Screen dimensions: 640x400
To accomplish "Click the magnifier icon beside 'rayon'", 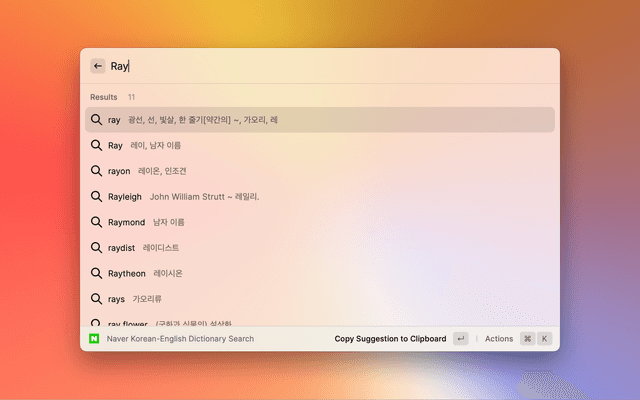I will pos(97,171).
